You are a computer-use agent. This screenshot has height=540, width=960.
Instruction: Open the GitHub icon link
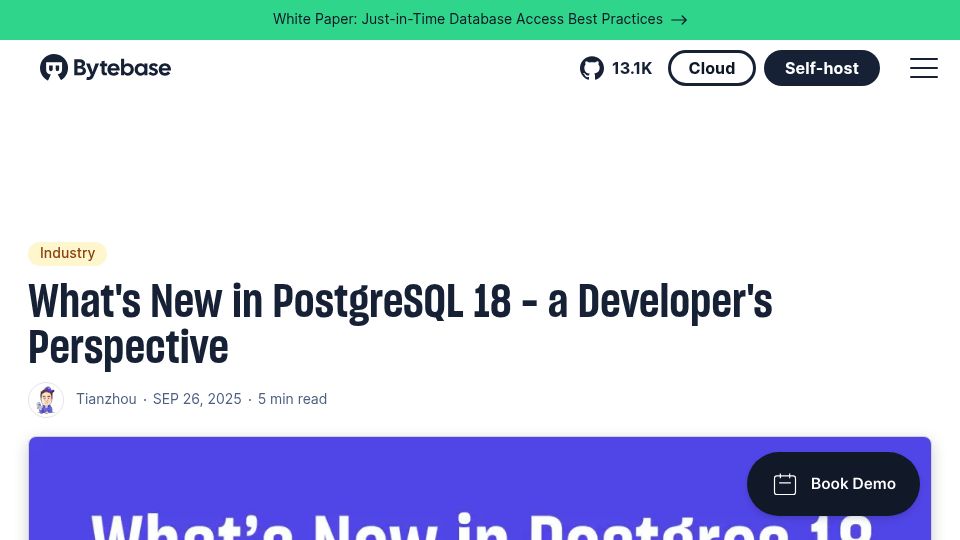(591, 68)
